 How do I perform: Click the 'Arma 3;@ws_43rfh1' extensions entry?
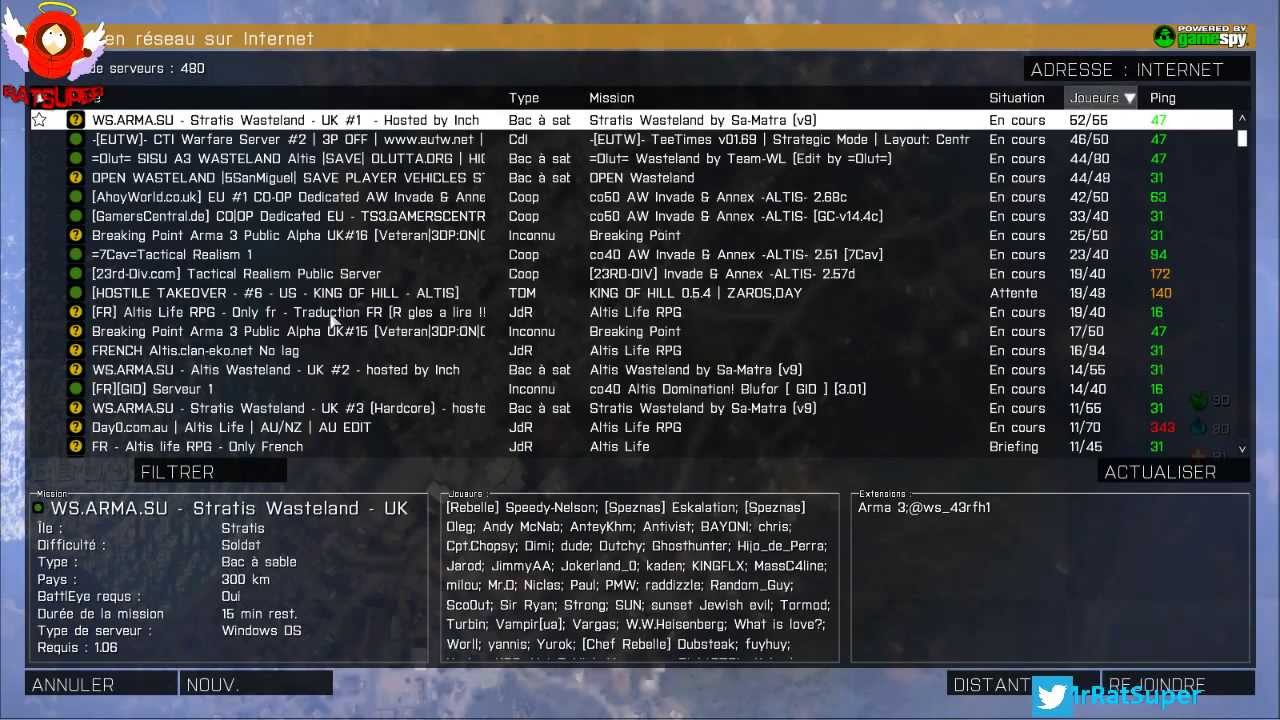pyautogui.click(x=924, y=507)
